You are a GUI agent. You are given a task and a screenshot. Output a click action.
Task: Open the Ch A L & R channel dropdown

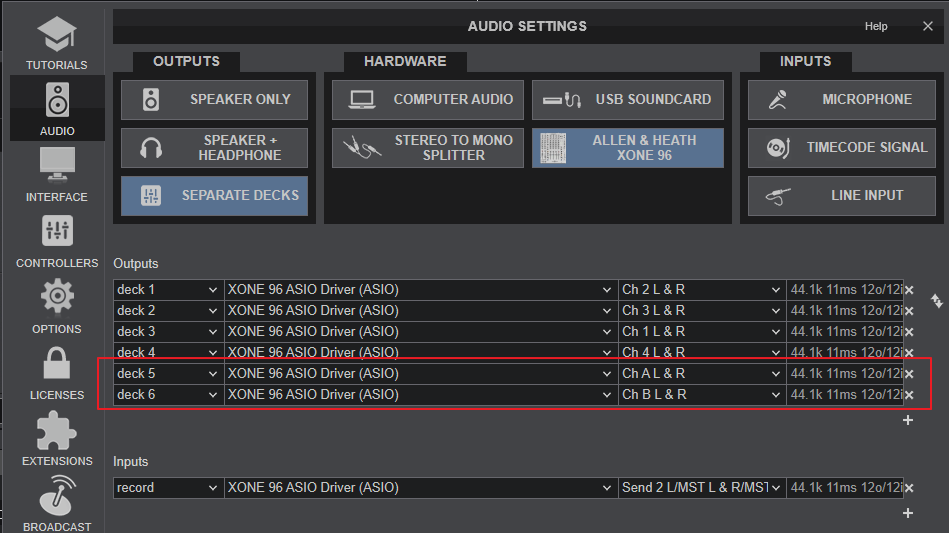pyautogui.click(x=701, y=374)
